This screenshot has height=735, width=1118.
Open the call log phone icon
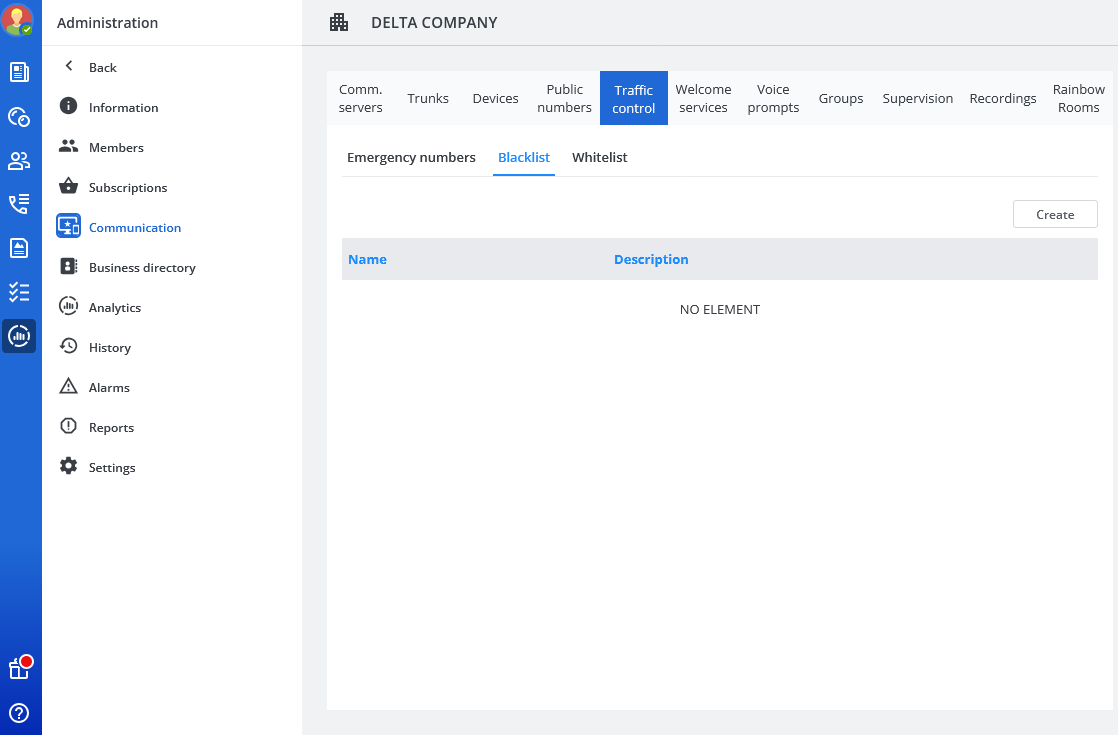tap(19, 204)
